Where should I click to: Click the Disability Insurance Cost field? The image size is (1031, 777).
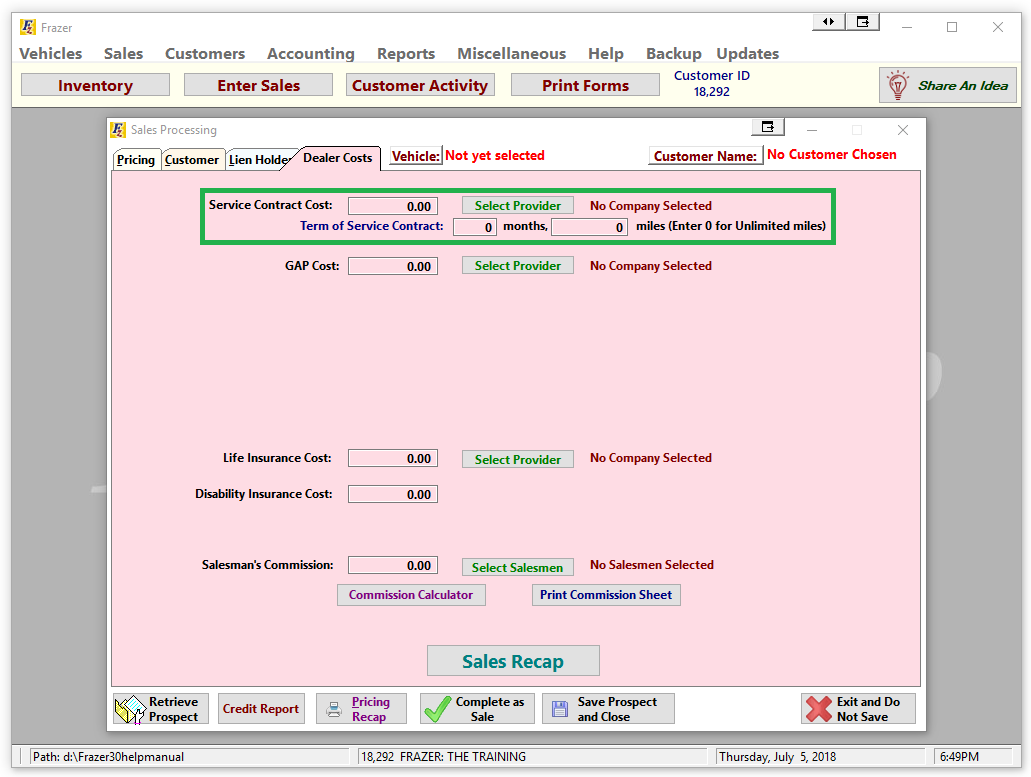(393, 494)
